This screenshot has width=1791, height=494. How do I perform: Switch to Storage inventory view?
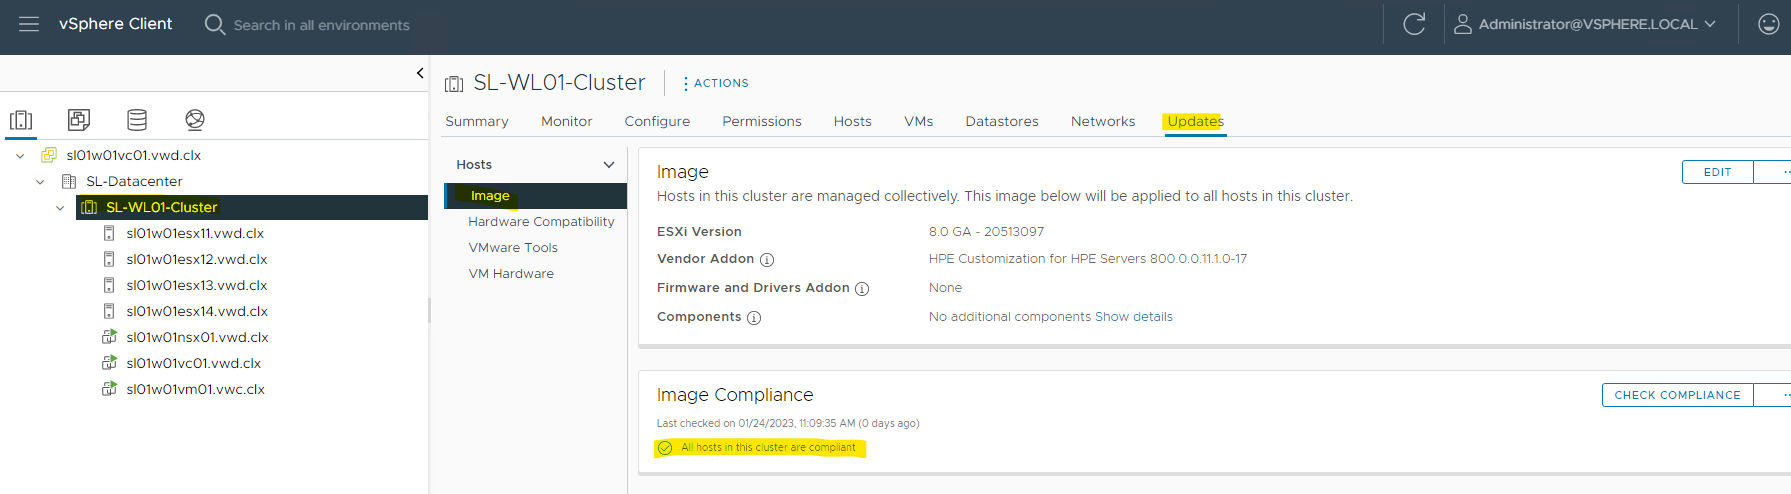[x=137, y=120]
